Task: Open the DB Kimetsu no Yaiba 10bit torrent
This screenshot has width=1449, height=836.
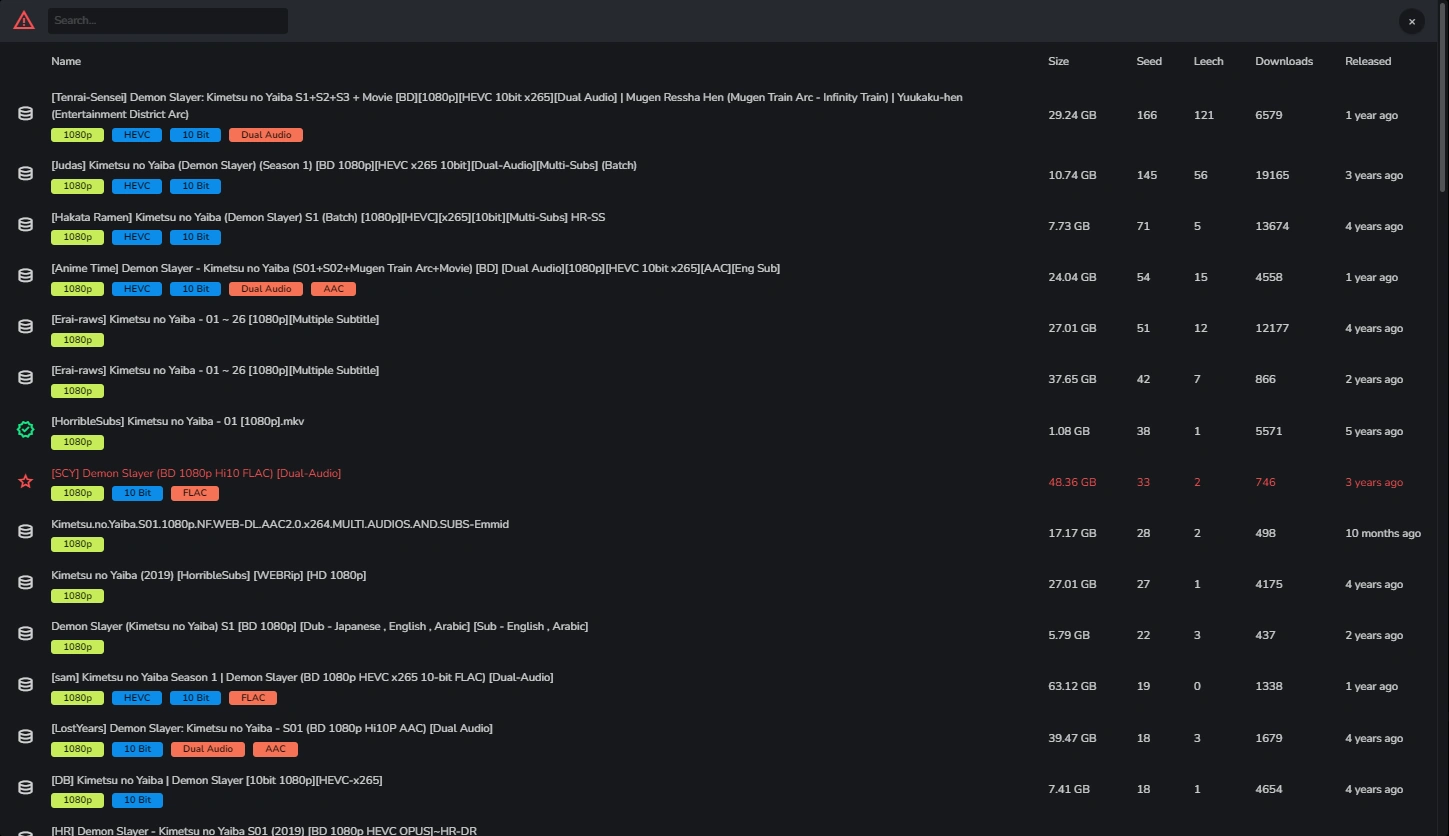Action: coord(216,780)
